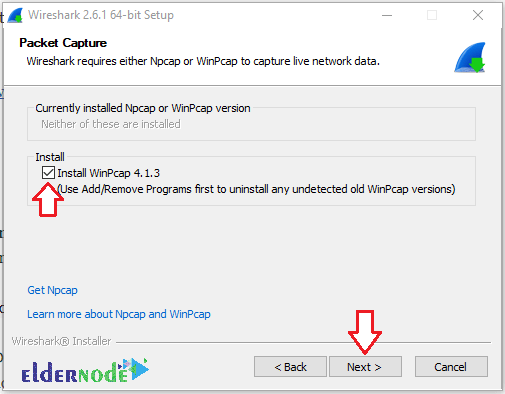Proceed with the Next button
The width and height of the screenshot is (505, 394).
coord(365,367)
